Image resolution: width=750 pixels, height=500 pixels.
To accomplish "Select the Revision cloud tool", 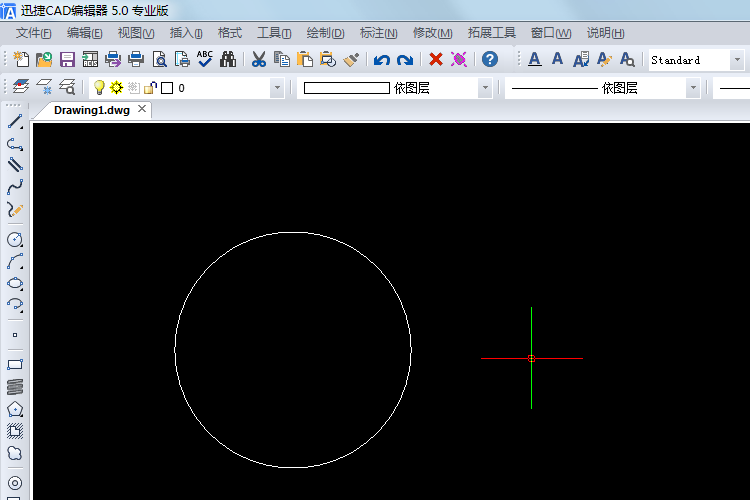I will click(x=15, y=453).
